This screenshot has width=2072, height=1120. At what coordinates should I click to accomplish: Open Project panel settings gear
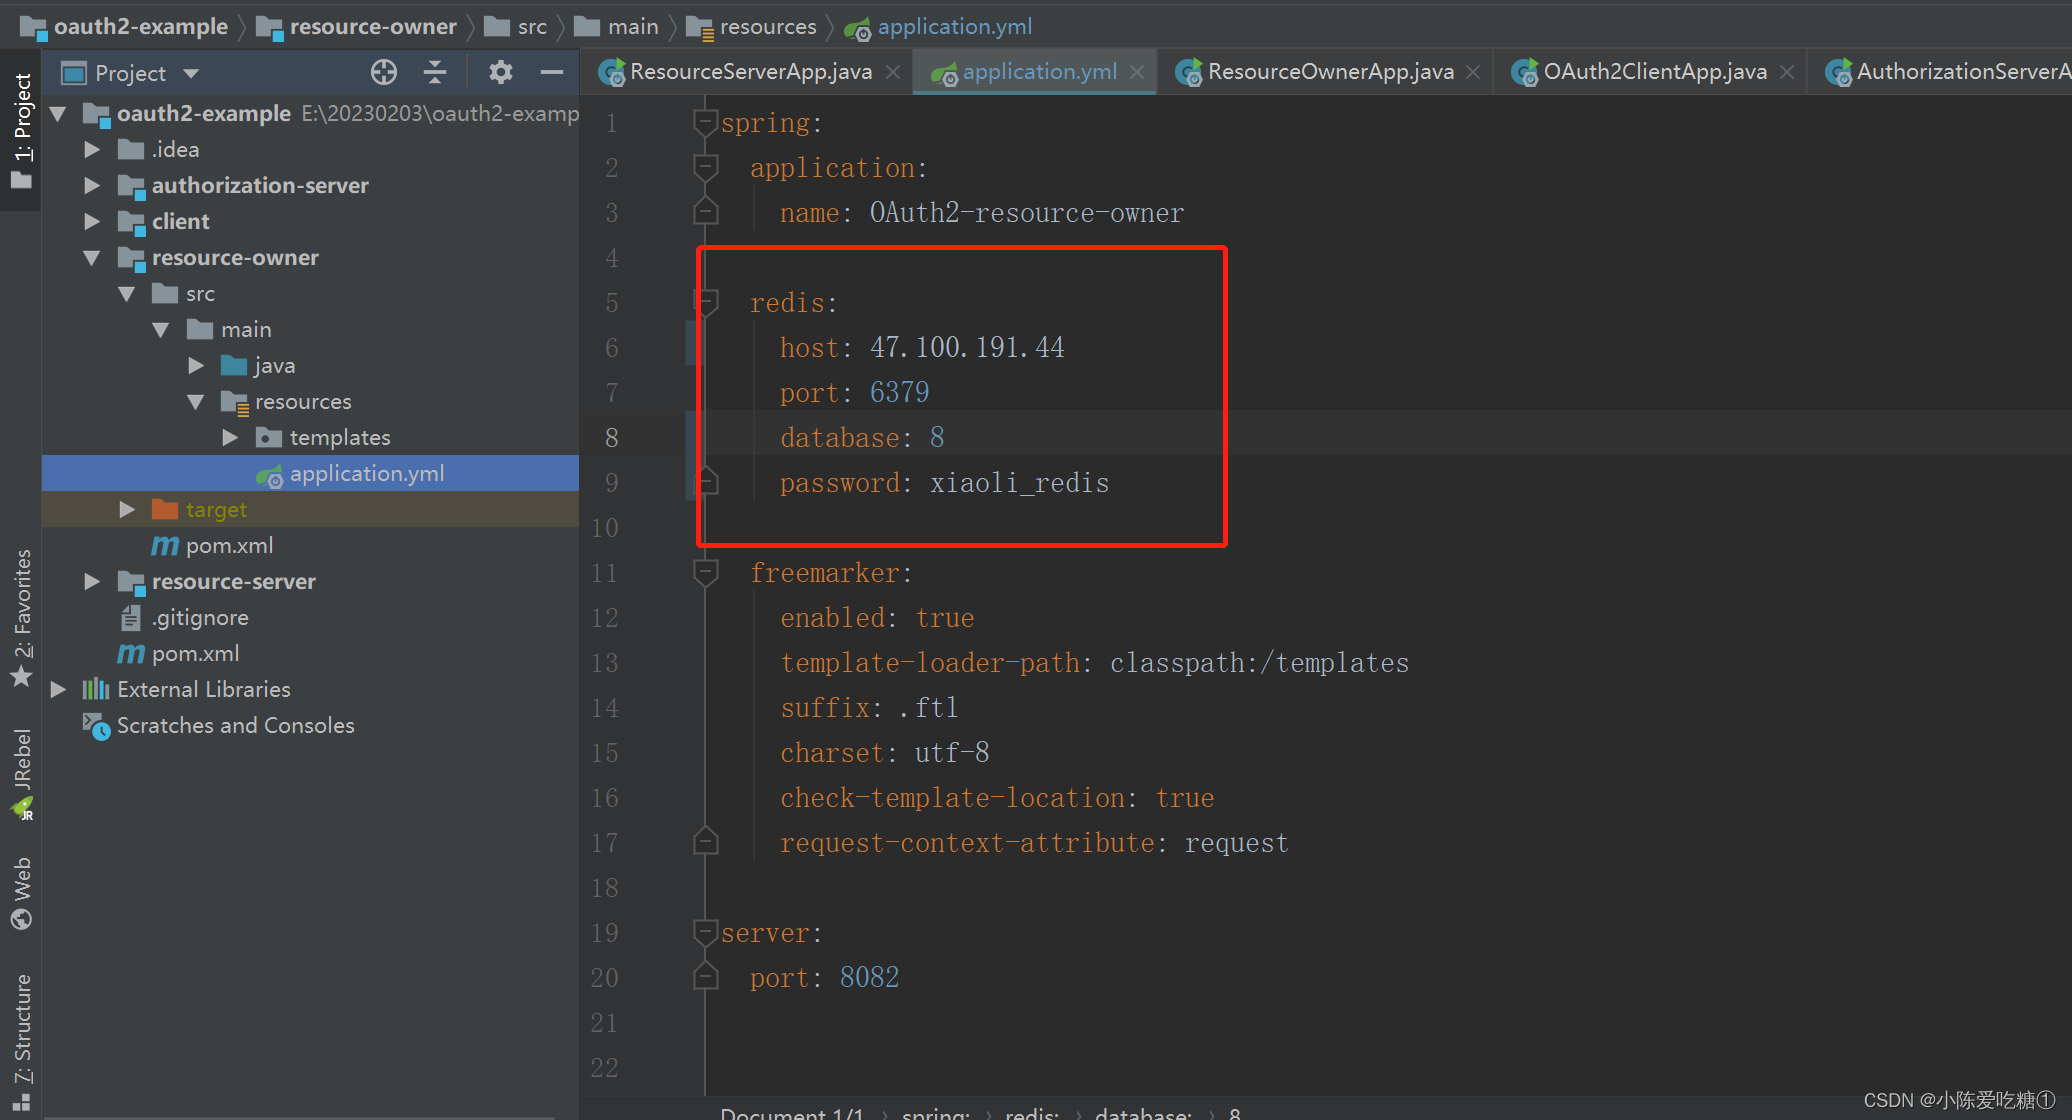pos(500,72)
